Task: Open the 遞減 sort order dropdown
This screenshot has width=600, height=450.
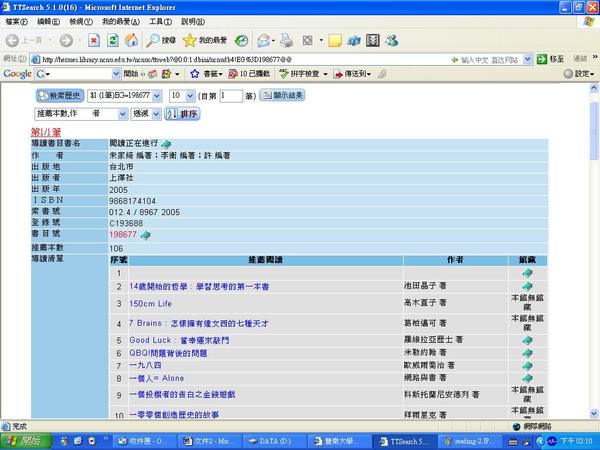Action: click(x=157, y=114)
